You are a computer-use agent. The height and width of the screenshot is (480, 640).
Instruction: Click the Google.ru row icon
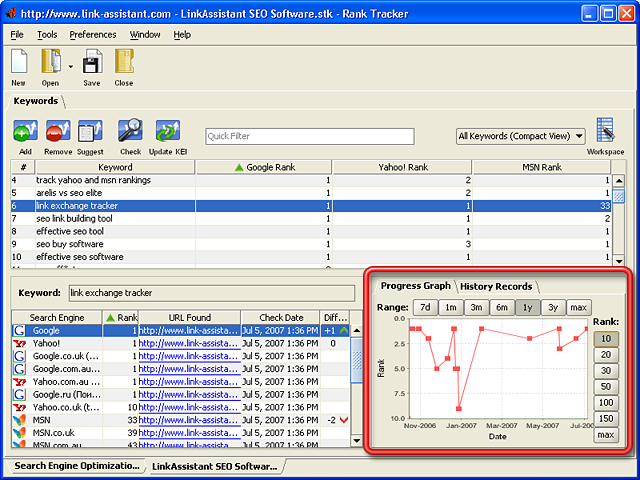tap(19, 395)
